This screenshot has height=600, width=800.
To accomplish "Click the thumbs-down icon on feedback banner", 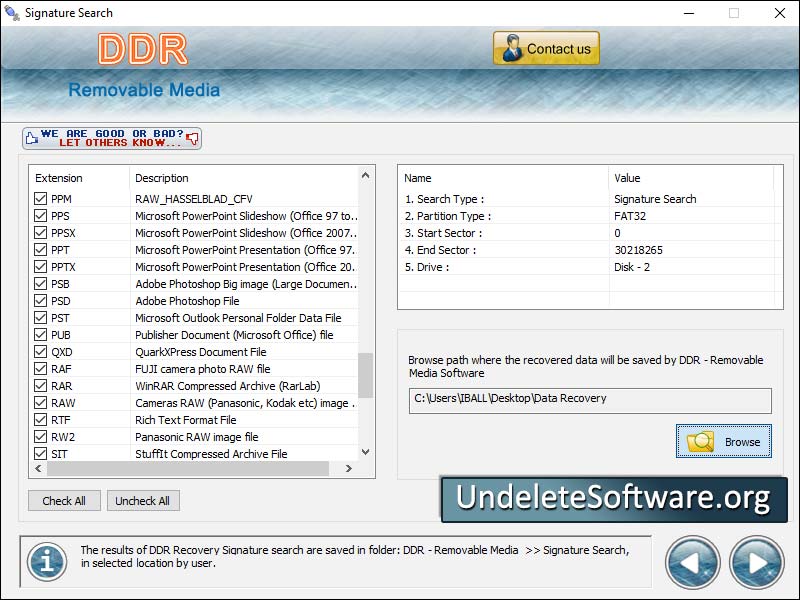I will coord(192,138).
